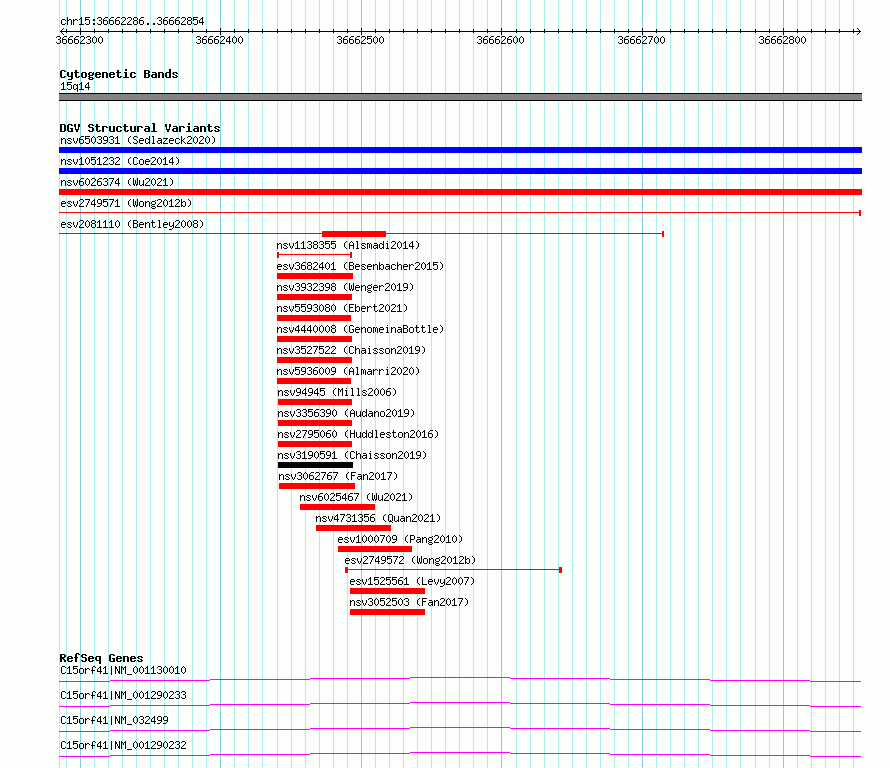The width and height of the screenshot is (890, 768).
Task: Select the blue bar under nsv6503931
Action: [x=460, y=150]
